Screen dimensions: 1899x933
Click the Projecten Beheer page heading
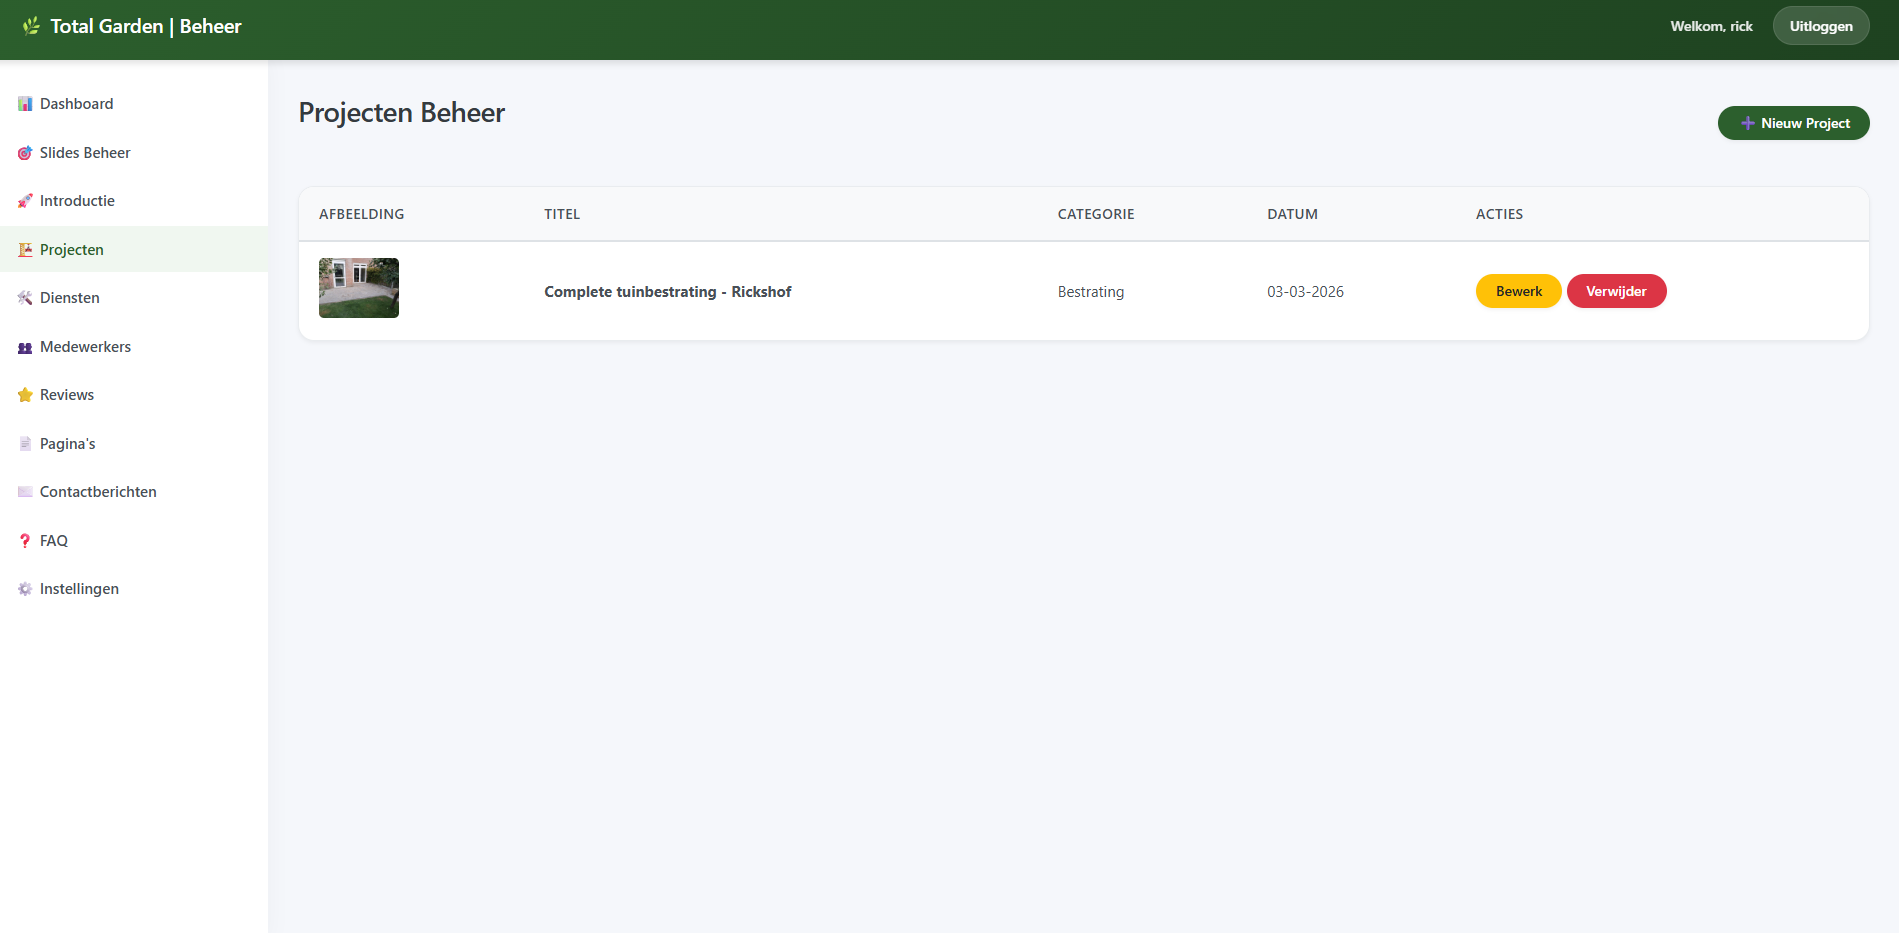click(402, 113)
